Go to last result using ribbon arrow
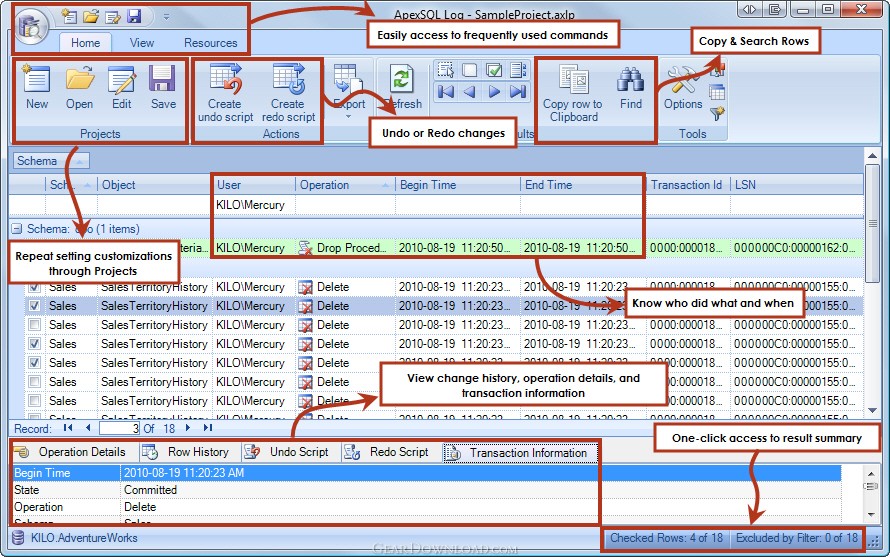 tap(518, 92)
